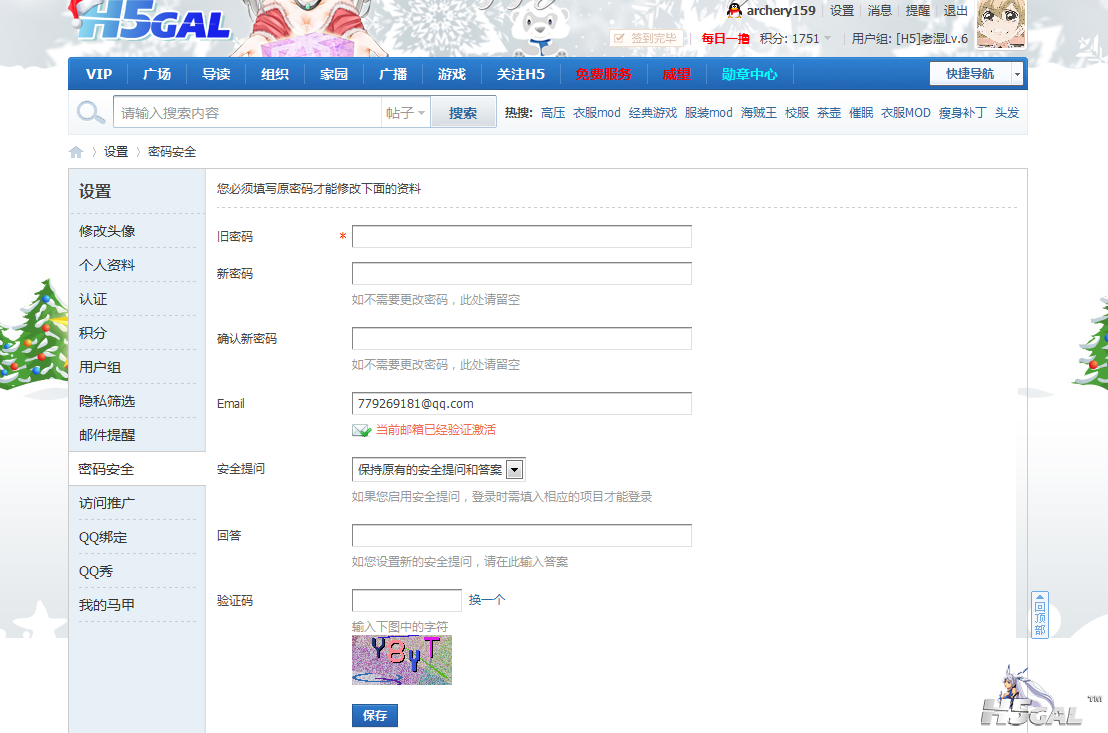The width and height of the screenshot is (1108, 733).
Task: Go to 勋章中心 in navigation bar
Action: click(749, 74)
